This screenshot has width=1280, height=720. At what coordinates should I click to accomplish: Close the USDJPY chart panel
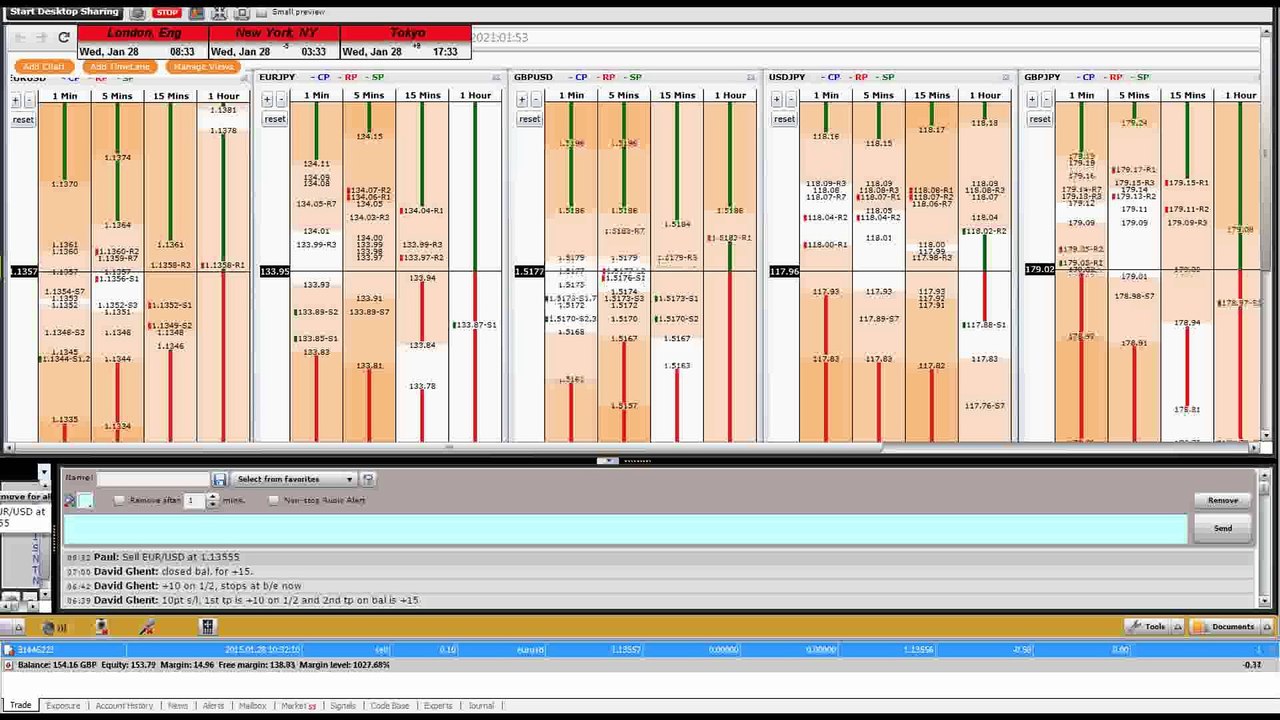(x=1005, y=77)
